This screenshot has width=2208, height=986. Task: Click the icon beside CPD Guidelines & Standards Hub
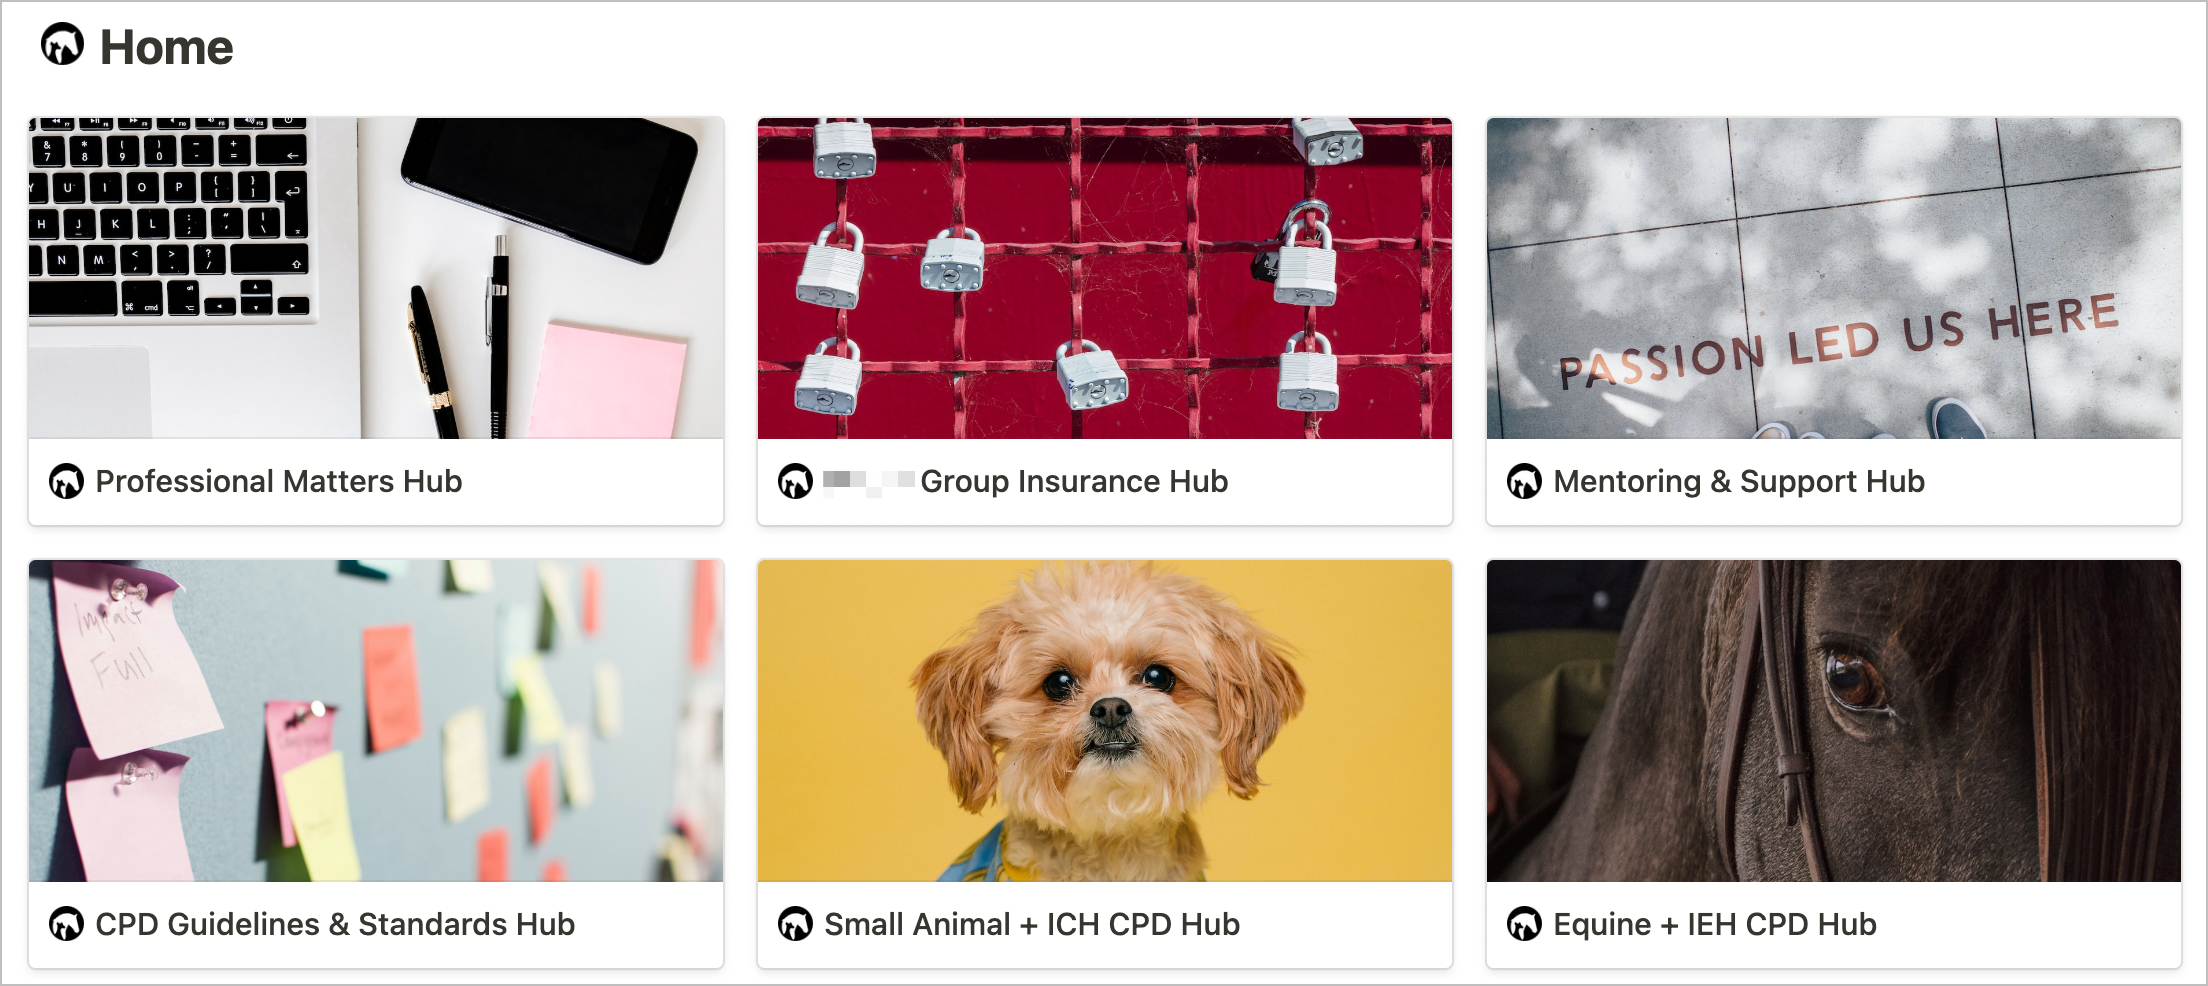[x=66, y=924]
